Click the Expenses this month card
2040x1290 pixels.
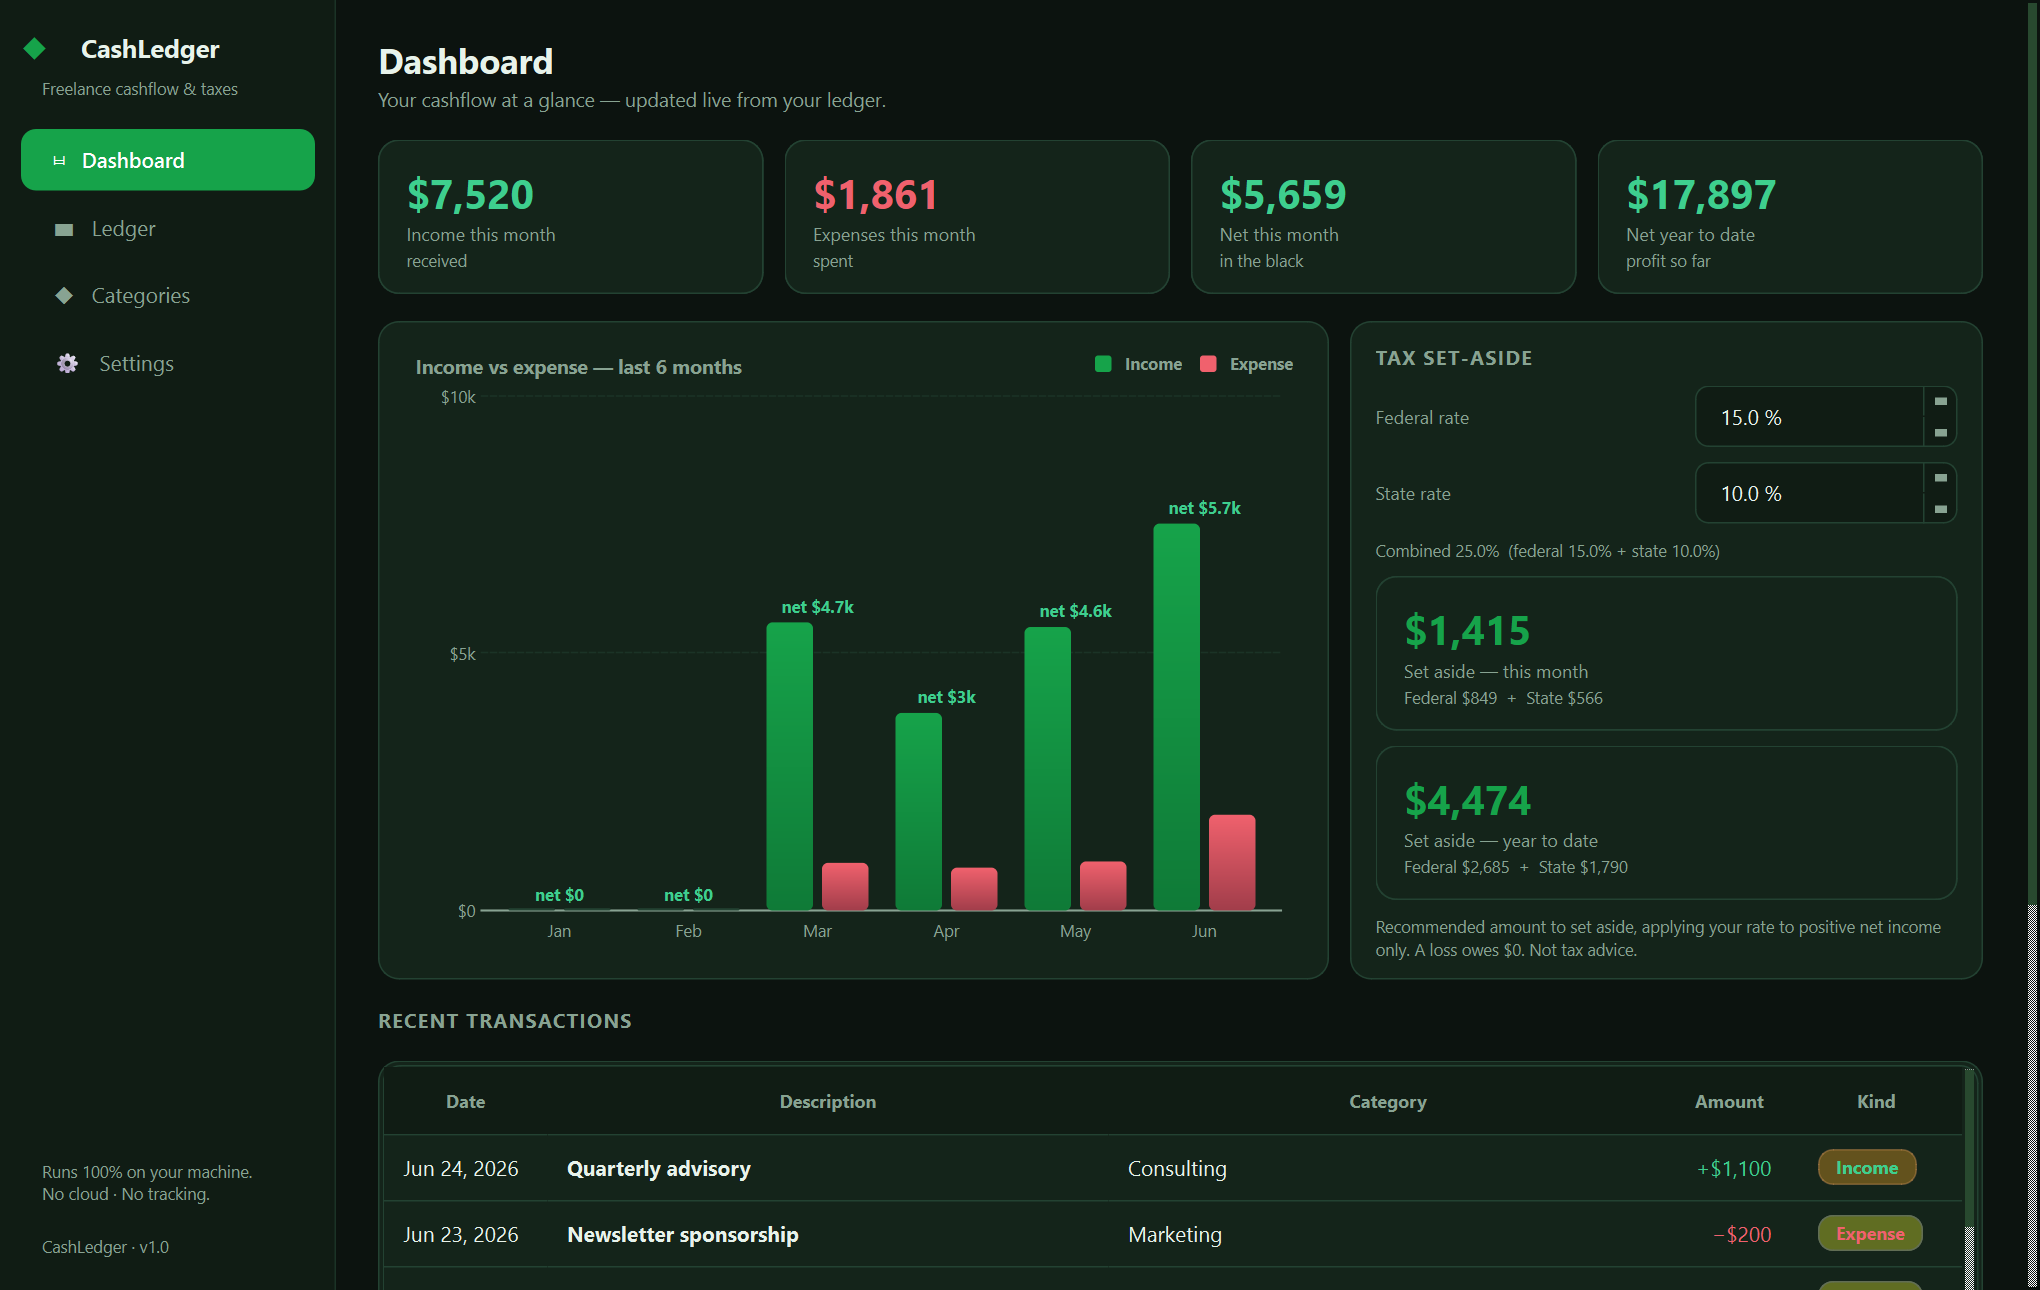pos(977,217)
